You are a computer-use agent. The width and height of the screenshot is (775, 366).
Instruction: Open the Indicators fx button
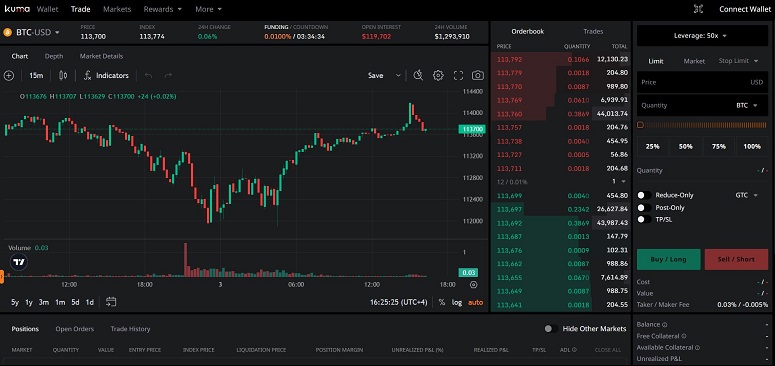[x=106, y=76]
